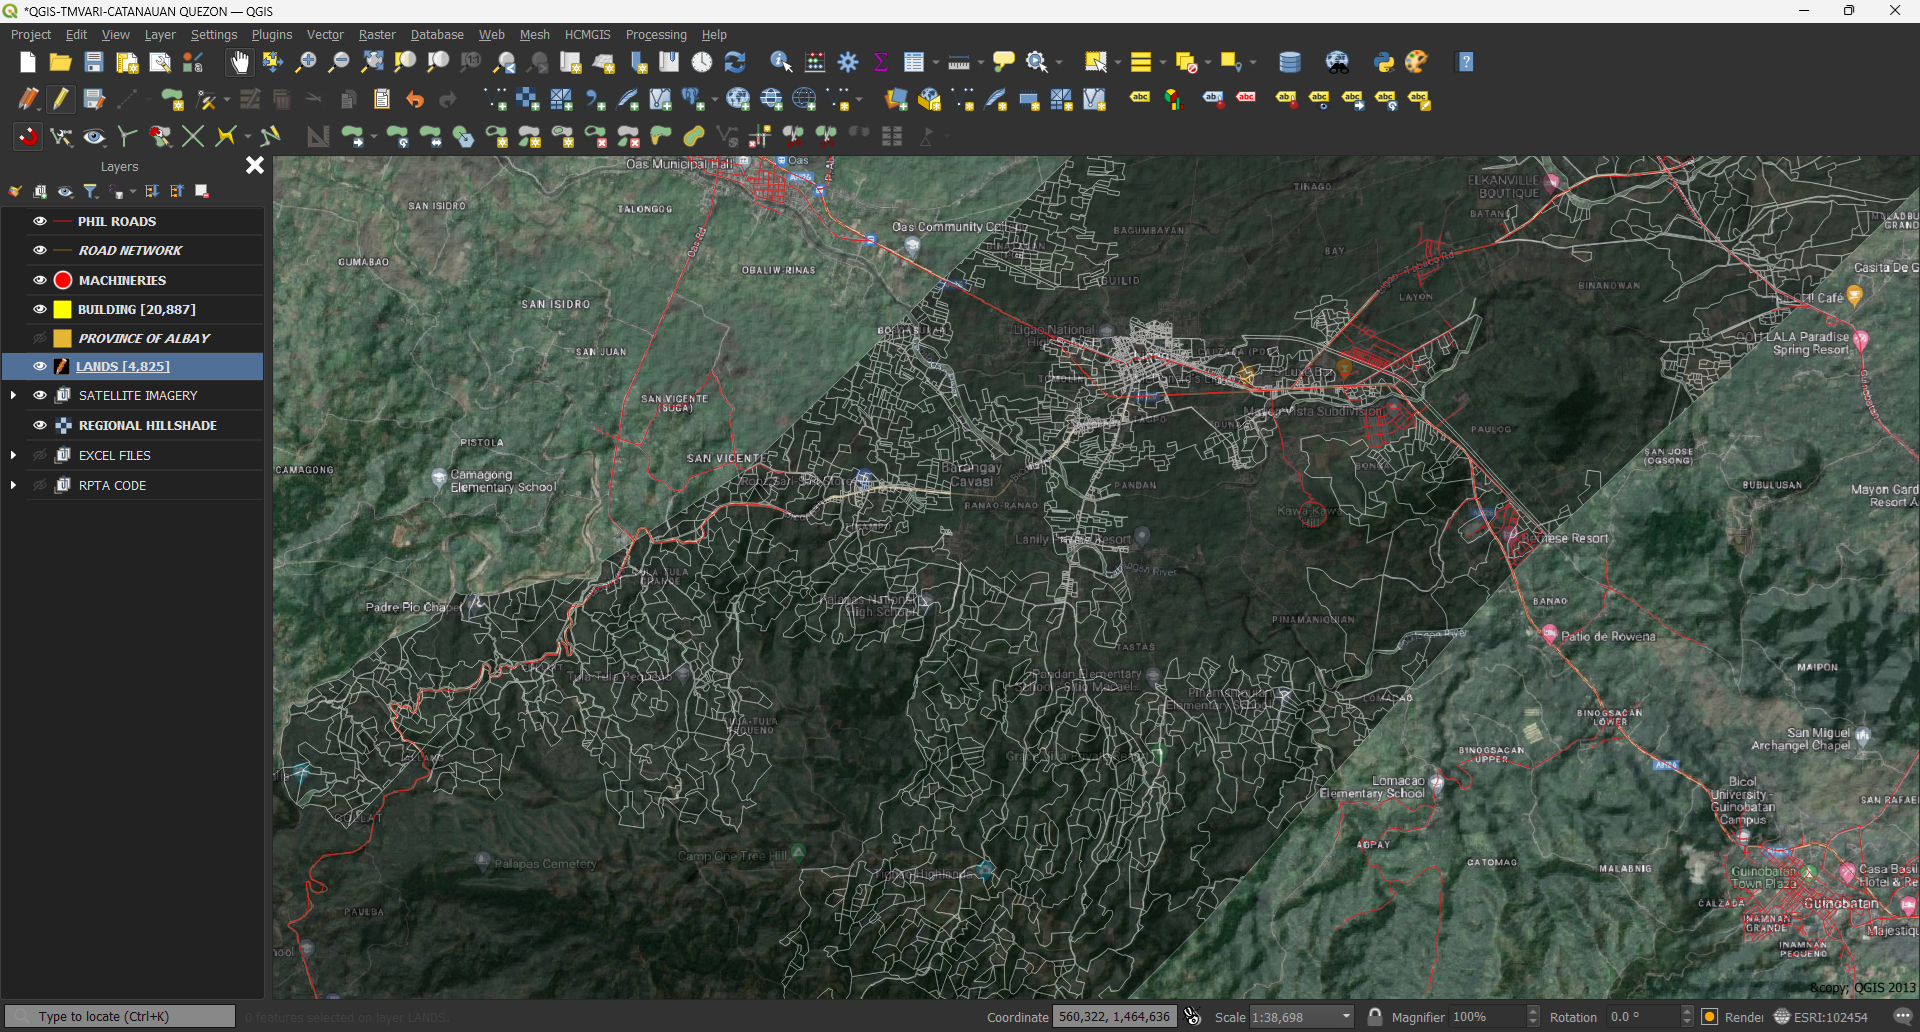This screenshot has width=1920, height=1032.
Task: Expand the SATELLITE IMAGERY group
Action: point(13,395)
